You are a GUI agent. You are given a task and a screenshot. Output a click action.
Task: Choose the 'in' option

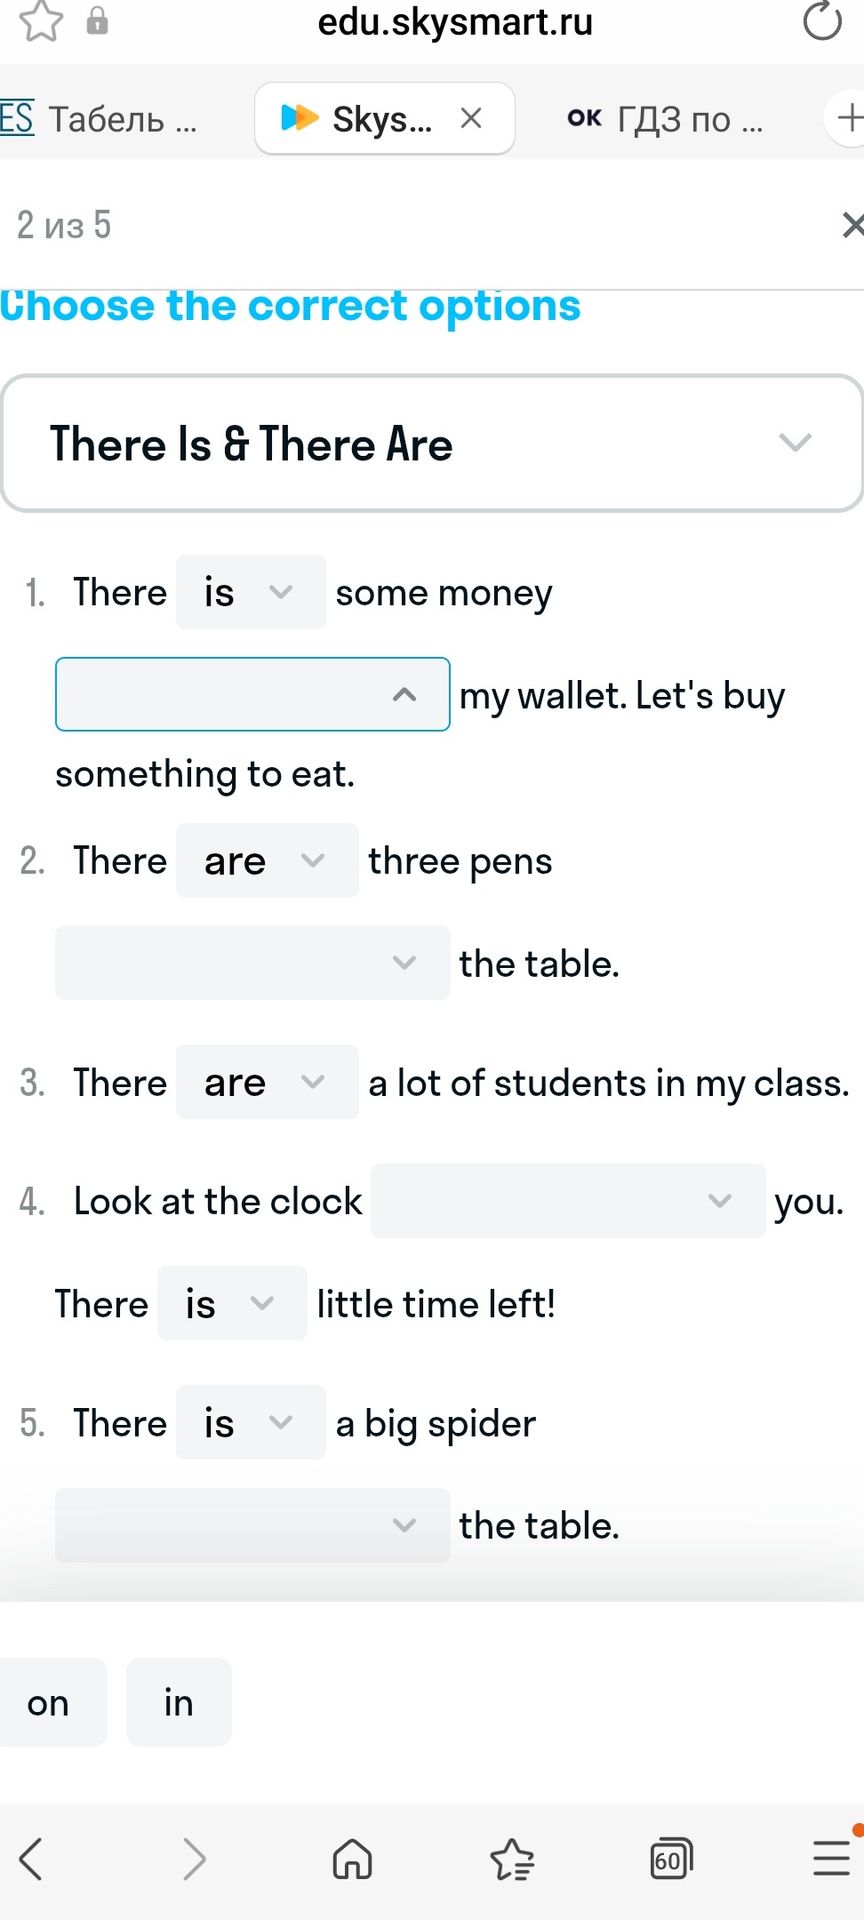[x=179, y=1702]
